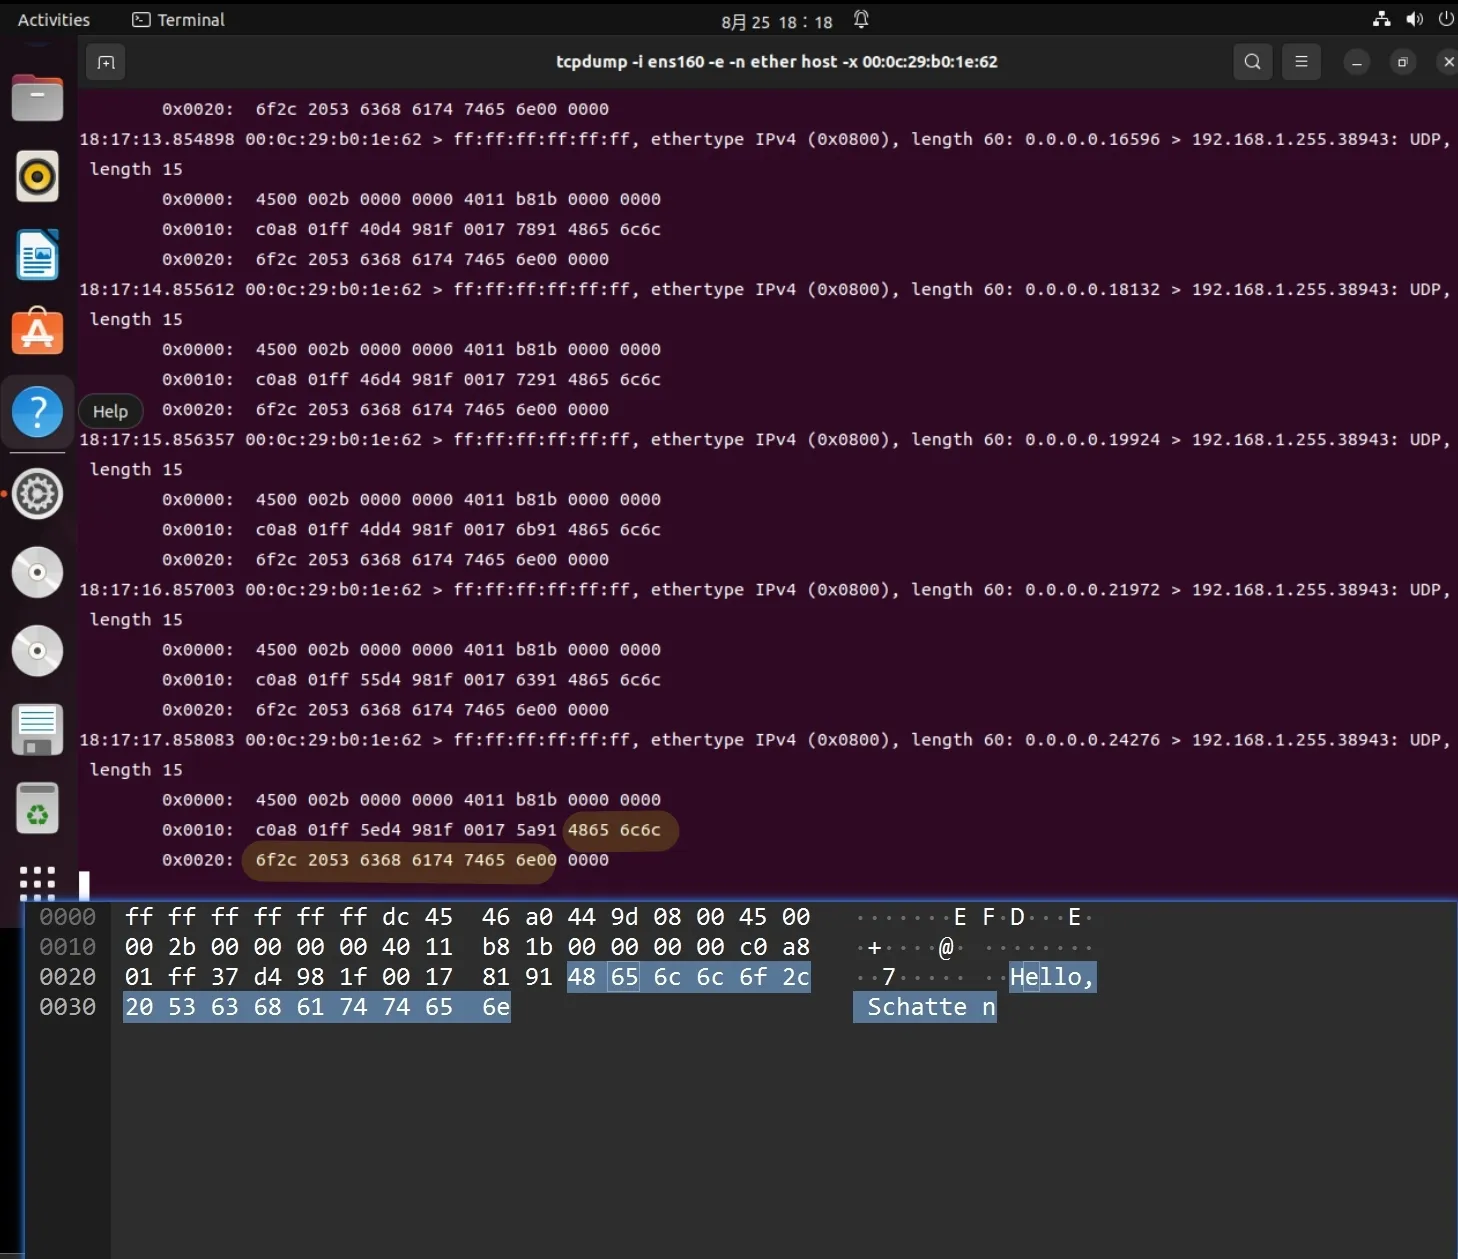The image size is (1458, 1259).
Task: Click the Help dock icon
Action: (x=37, y=411)
